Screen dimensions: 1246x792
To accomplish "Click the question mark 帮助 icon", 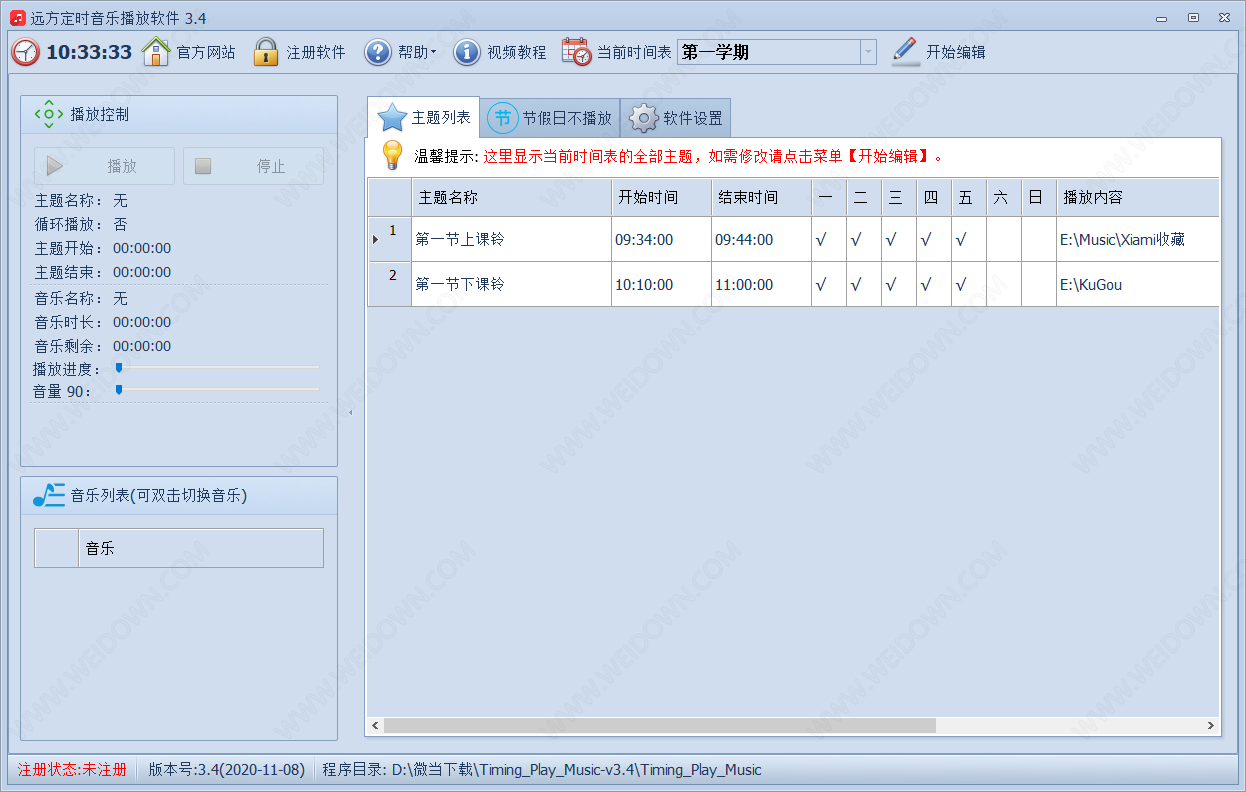I will pos(377,52).
